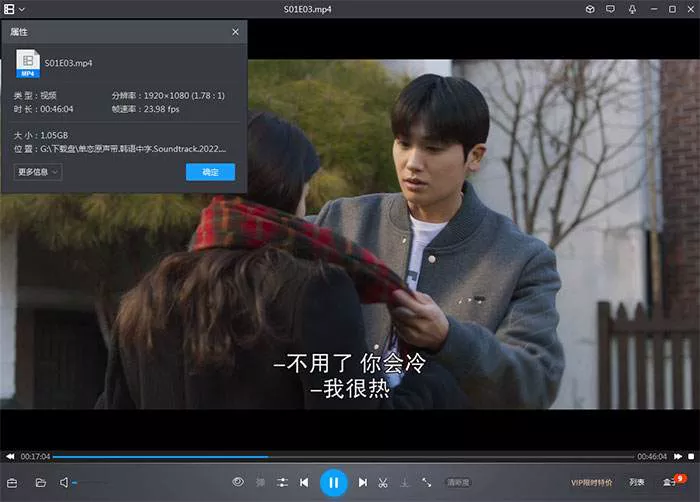Mute the audio via speaker icon
Screen dimensions: 700x502
coord(64,483)
